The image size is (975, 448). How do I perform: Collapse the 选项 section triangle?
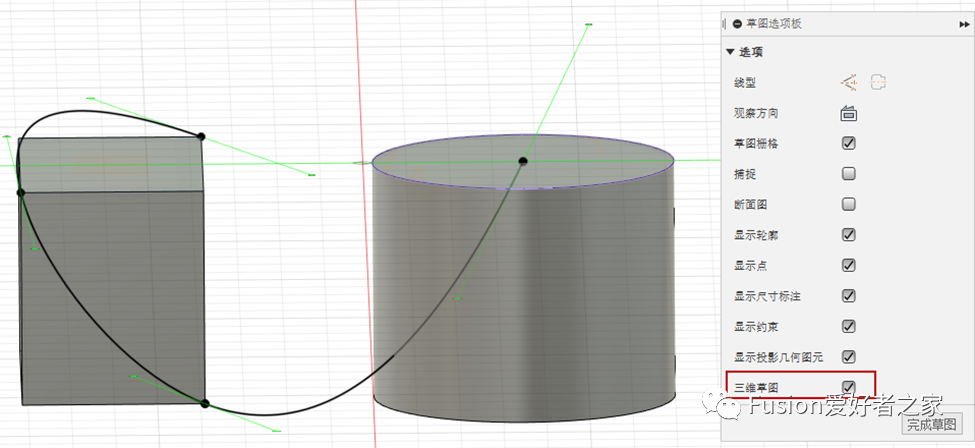(730, 52)
